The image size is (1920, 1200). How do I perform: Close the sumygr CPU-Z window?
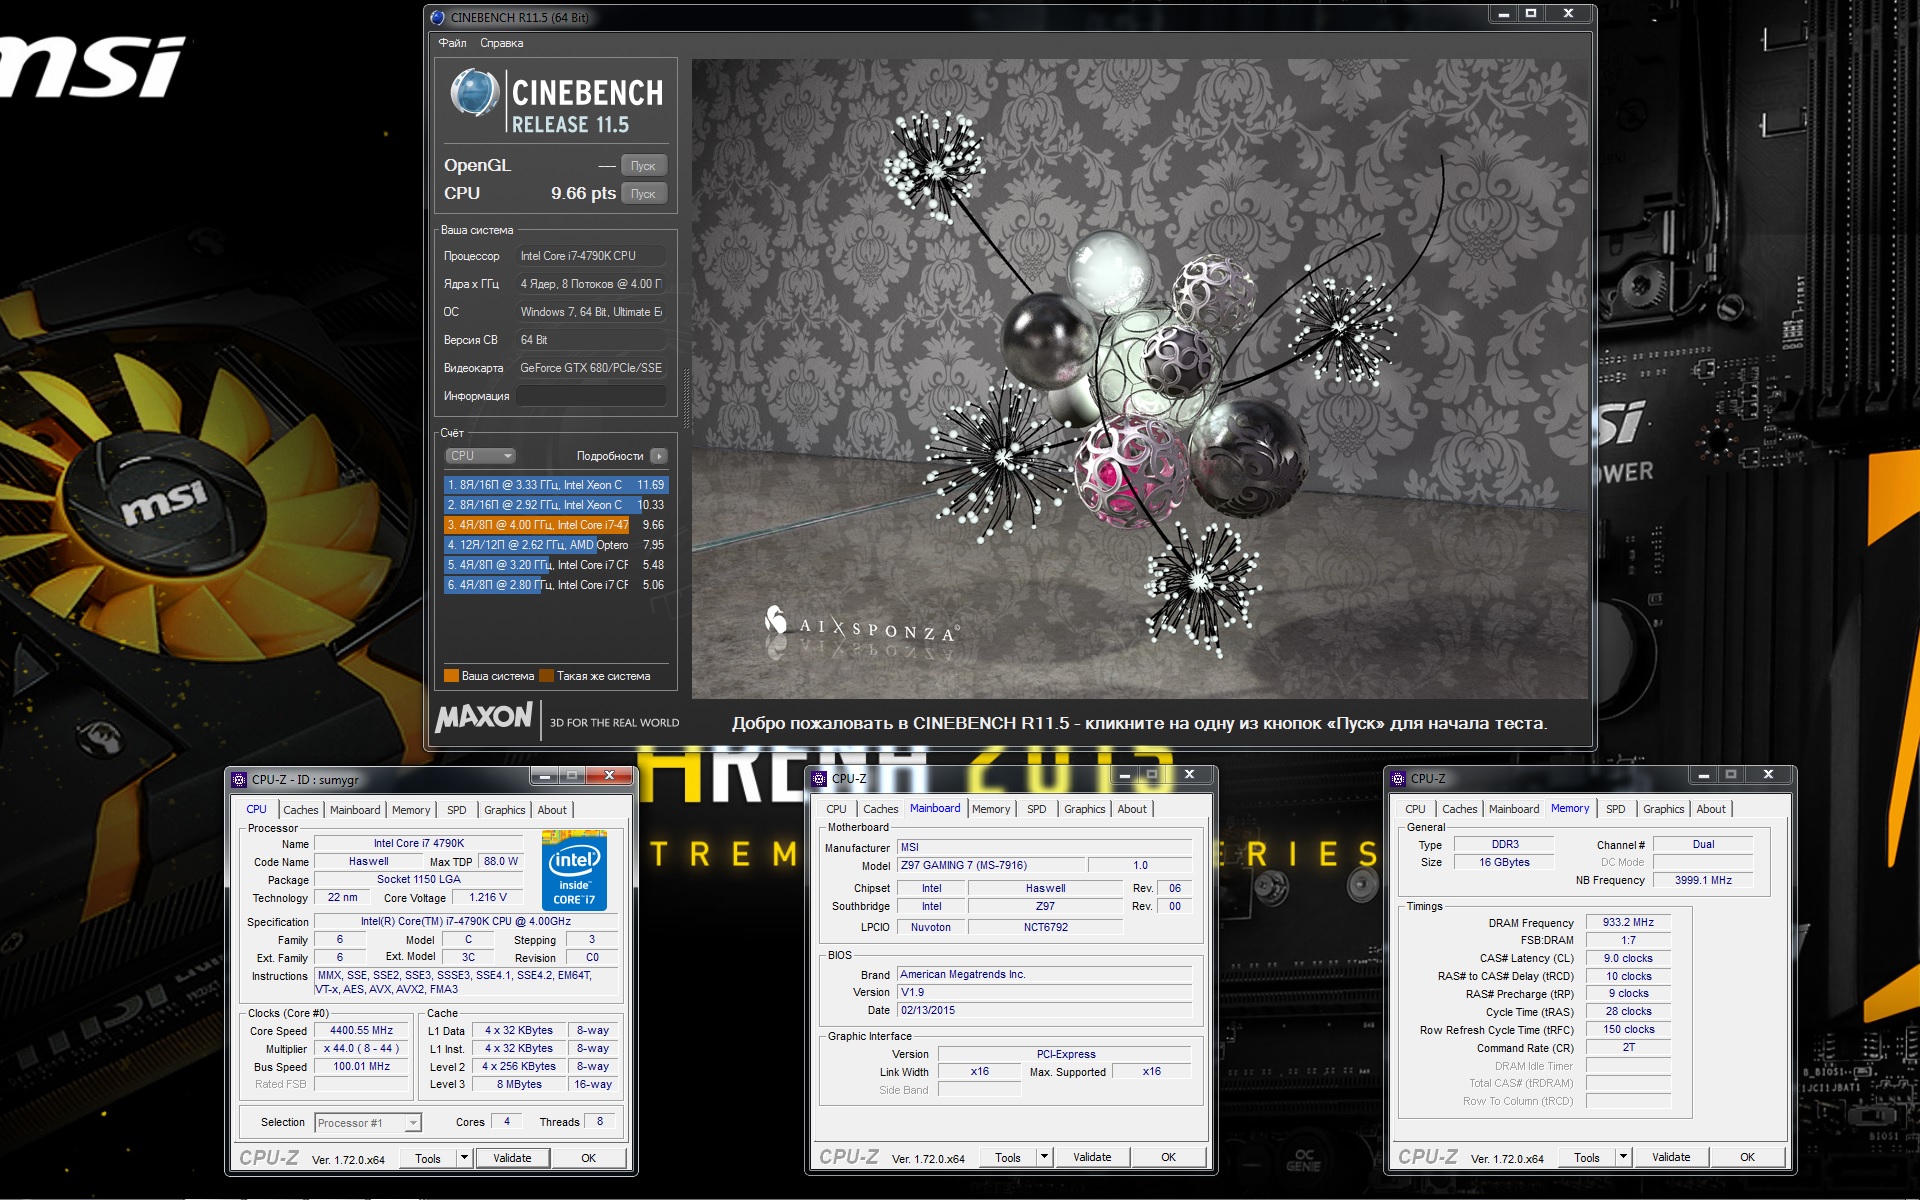(609, 775)
